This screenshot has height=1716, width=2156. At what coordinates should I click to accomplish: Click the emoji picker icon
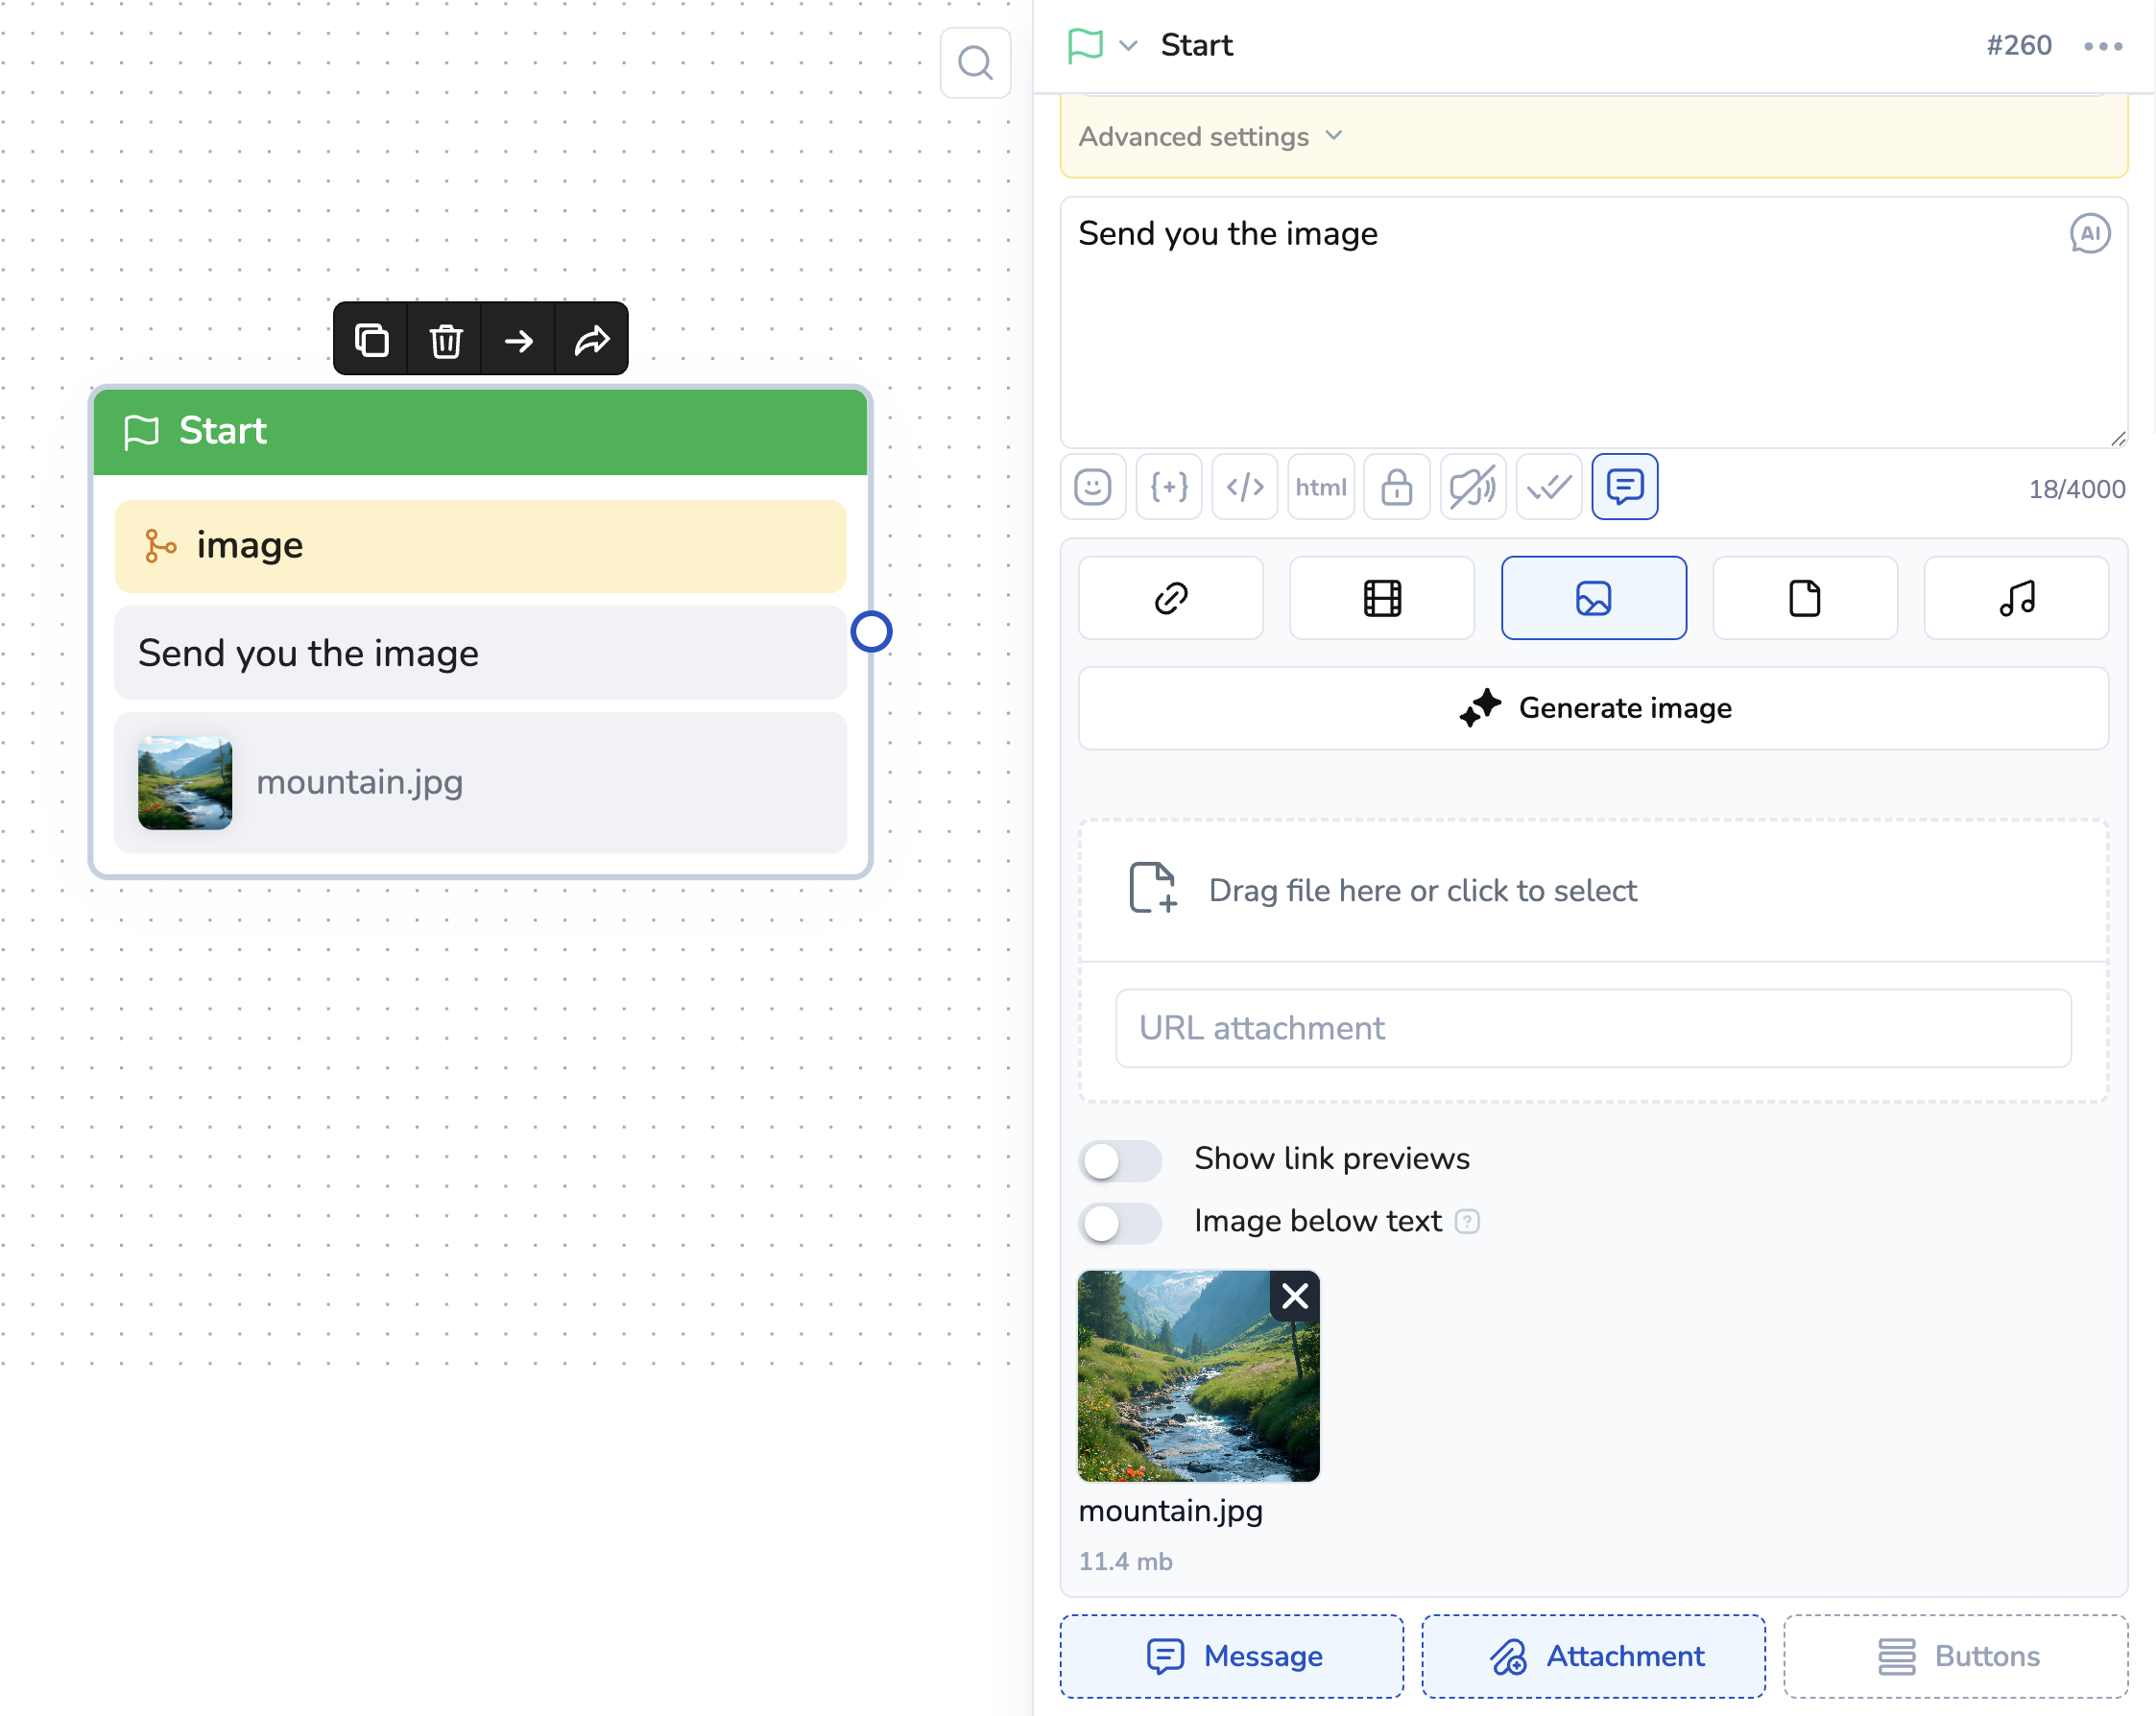click(x=1093, y=487)
